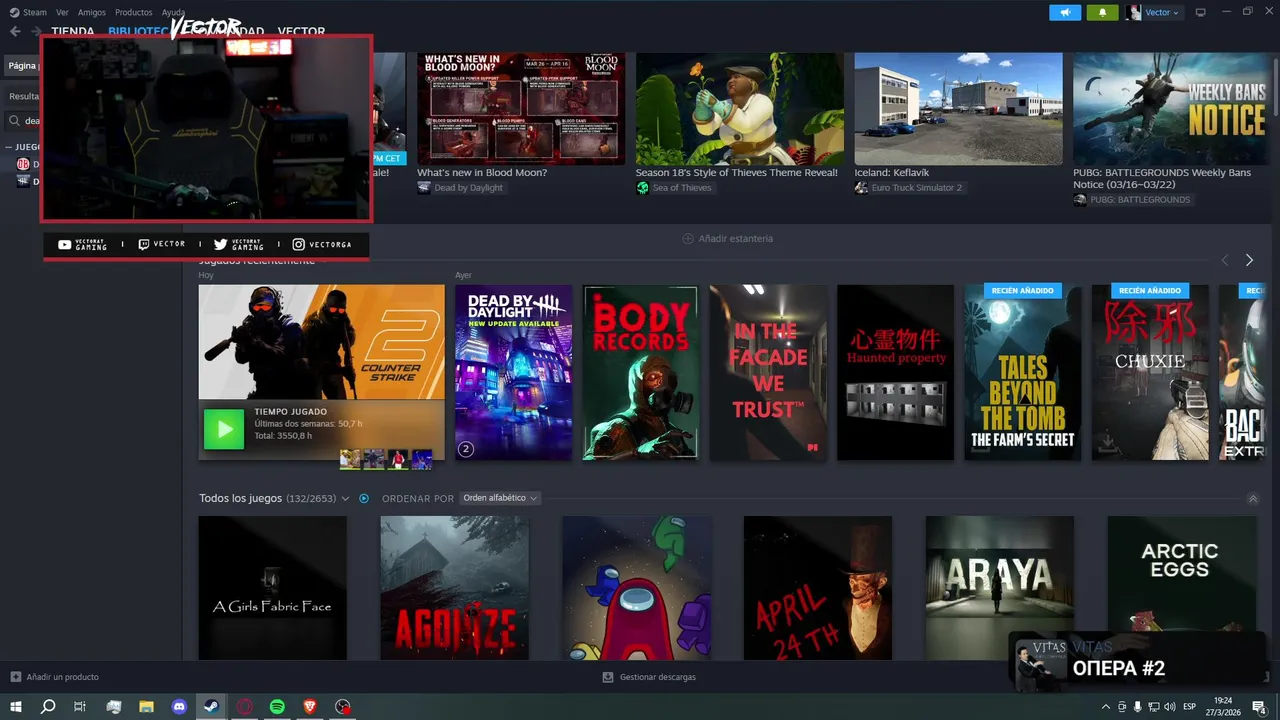Click the library page vertical scrollbar

(1275, 85)
